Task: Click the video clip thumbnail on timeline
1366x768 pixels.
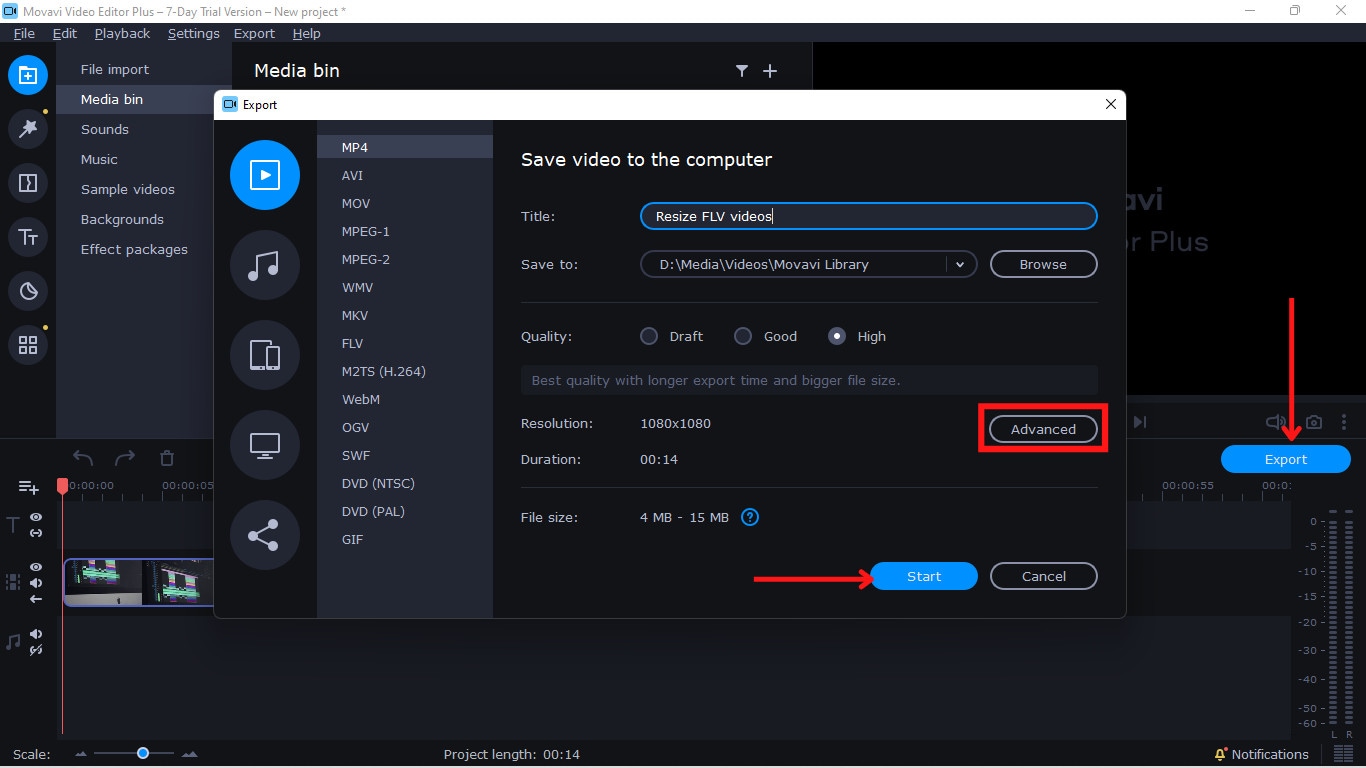Action: tap(139, 582)
